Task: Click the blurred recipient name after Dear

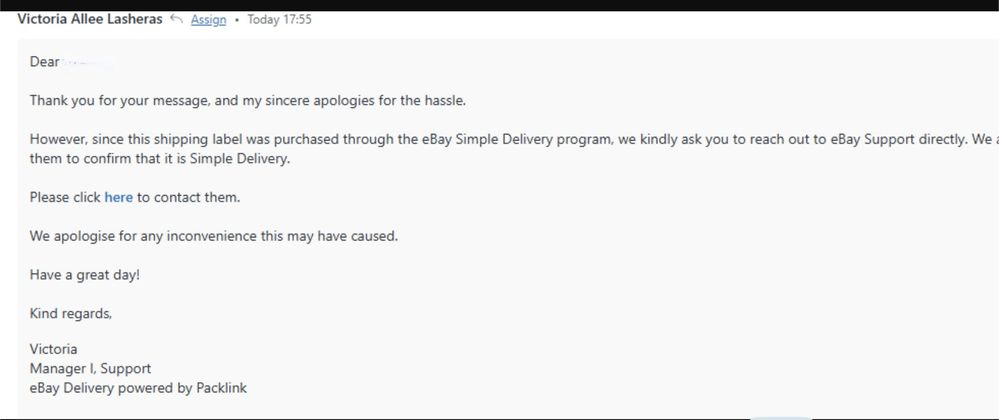Action: click(x=87, y=63)
